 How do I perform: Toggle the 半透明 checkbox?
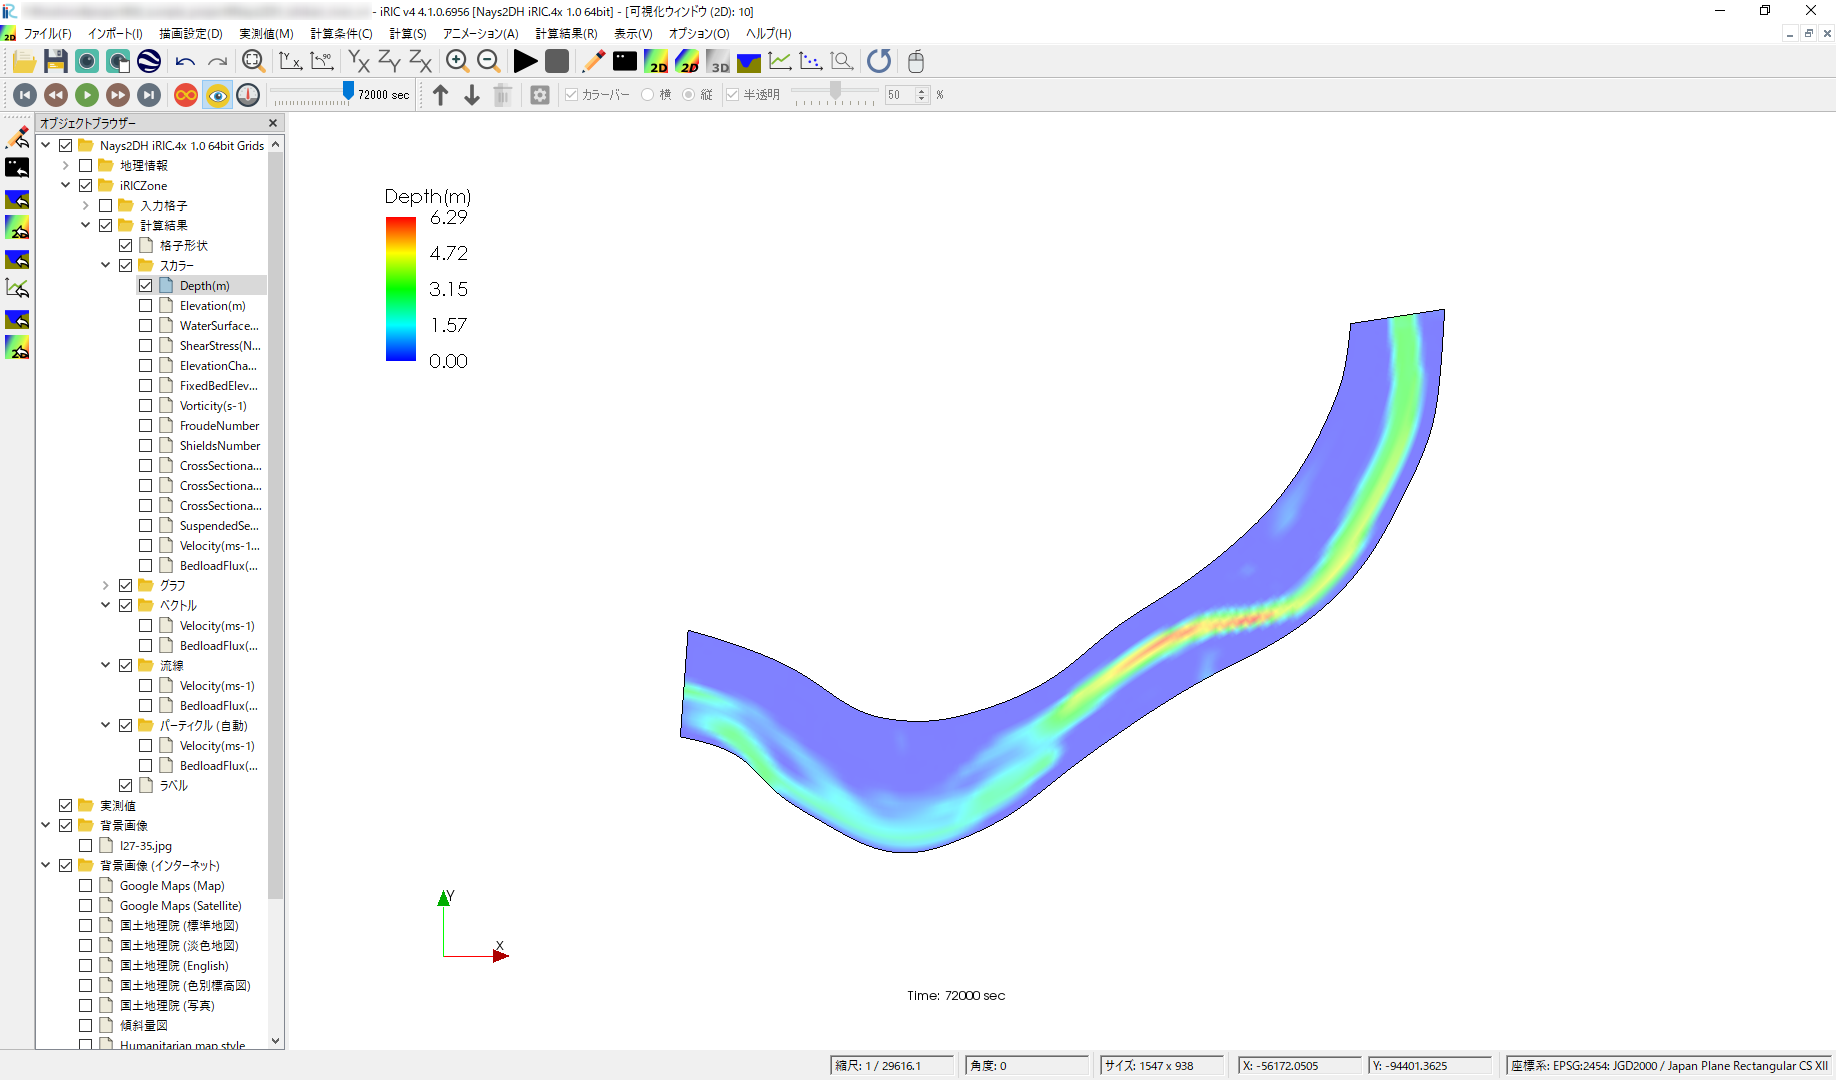point(732,95)
